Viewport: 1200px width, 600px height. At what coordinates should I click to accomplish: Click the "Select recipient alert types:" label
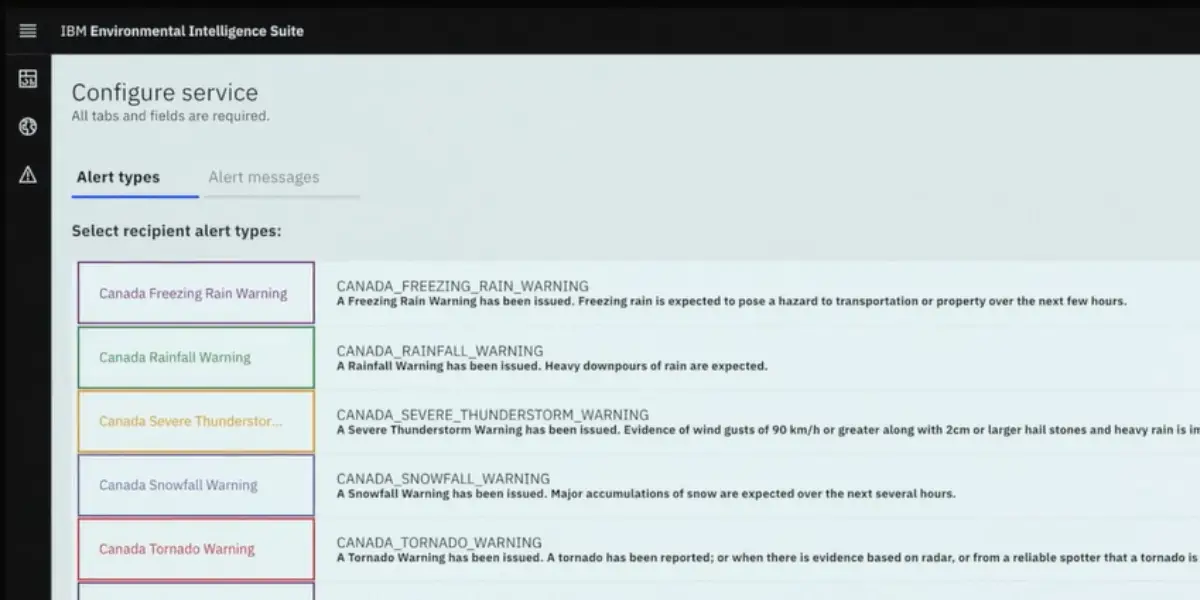176,231
